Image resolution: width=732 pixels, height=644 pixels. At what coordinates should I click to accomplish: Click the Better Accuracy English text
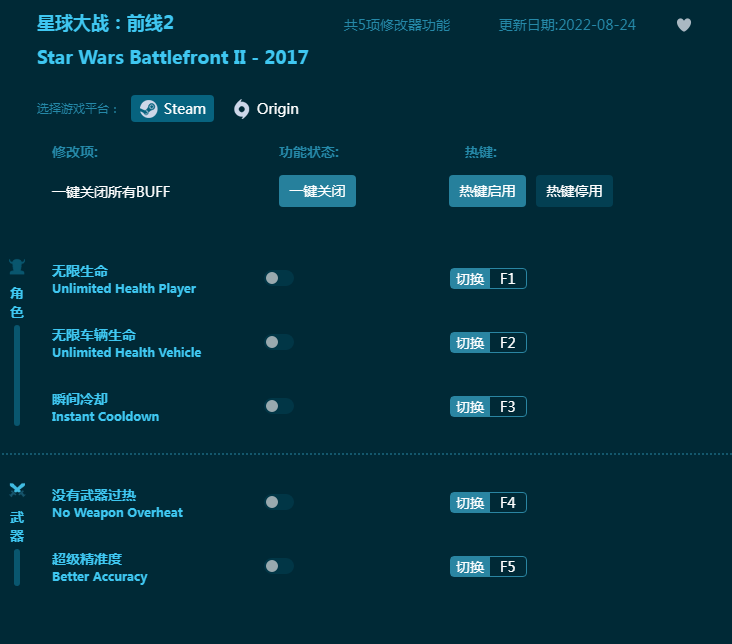100,577
